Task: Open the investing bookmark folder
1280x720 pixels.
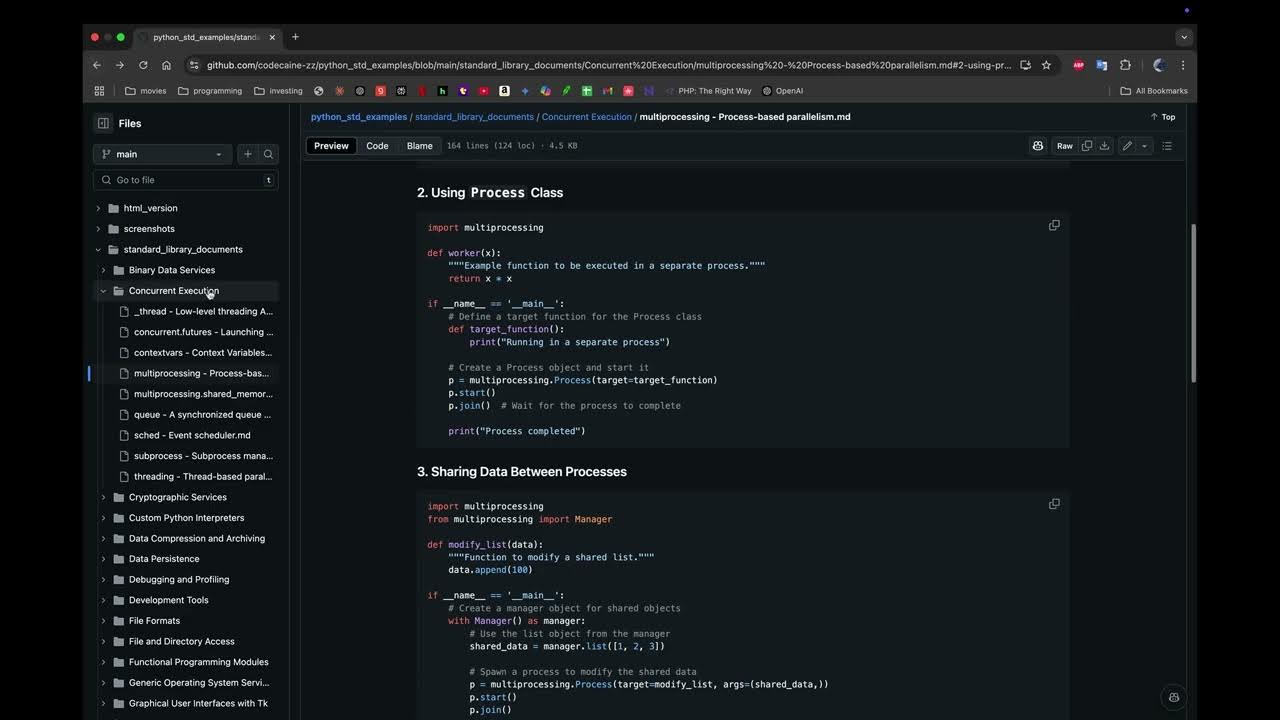Action: coord(278,91)
